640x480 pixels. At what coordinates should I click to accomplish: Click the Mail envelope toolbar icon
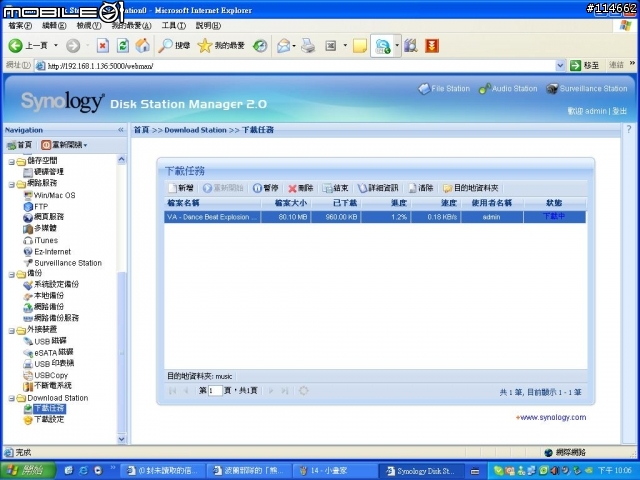(x=284, y=46)
